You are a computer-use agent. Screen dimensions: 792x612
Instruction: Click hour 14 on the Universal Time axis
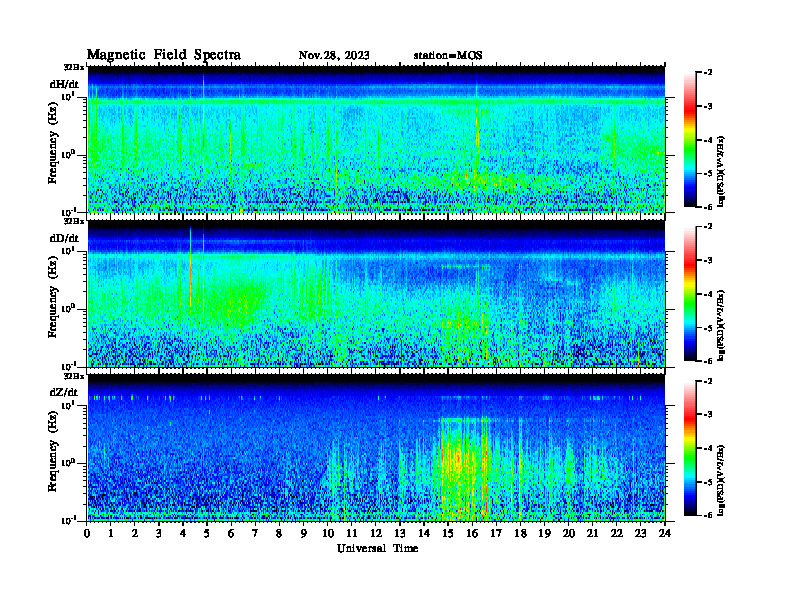click(x=424, y=534)
